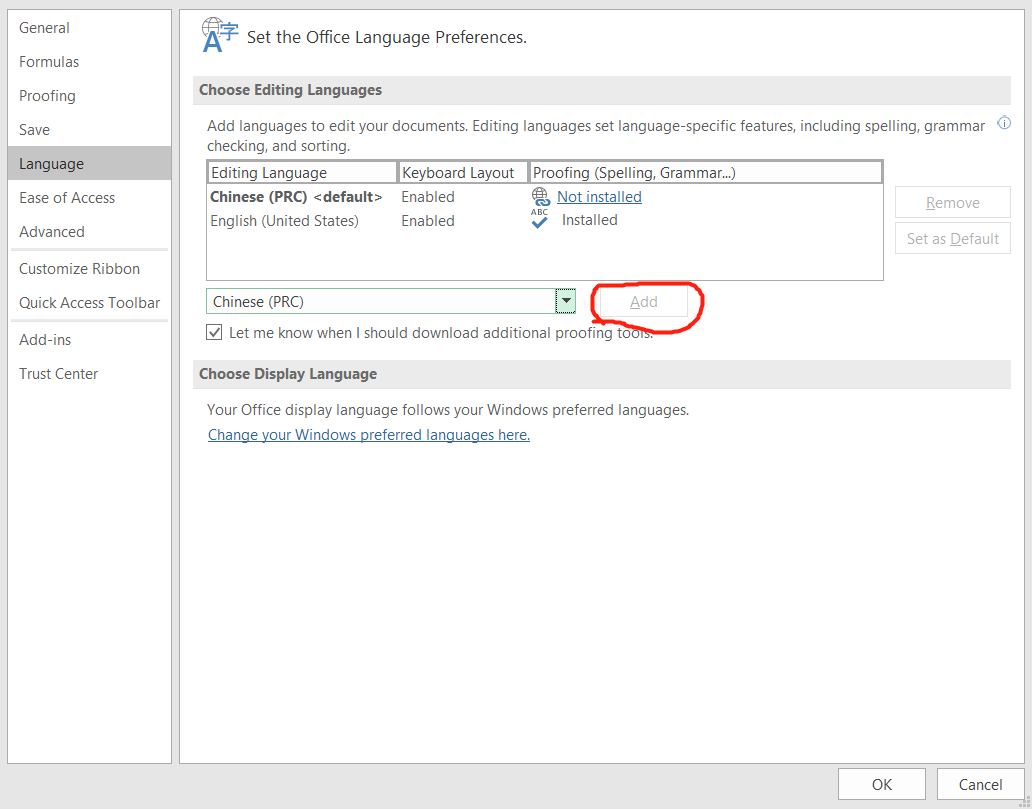This screenshot has width=1032, height=809.
Task: Confirm the dialog with OK
Action: click(882, 784)
